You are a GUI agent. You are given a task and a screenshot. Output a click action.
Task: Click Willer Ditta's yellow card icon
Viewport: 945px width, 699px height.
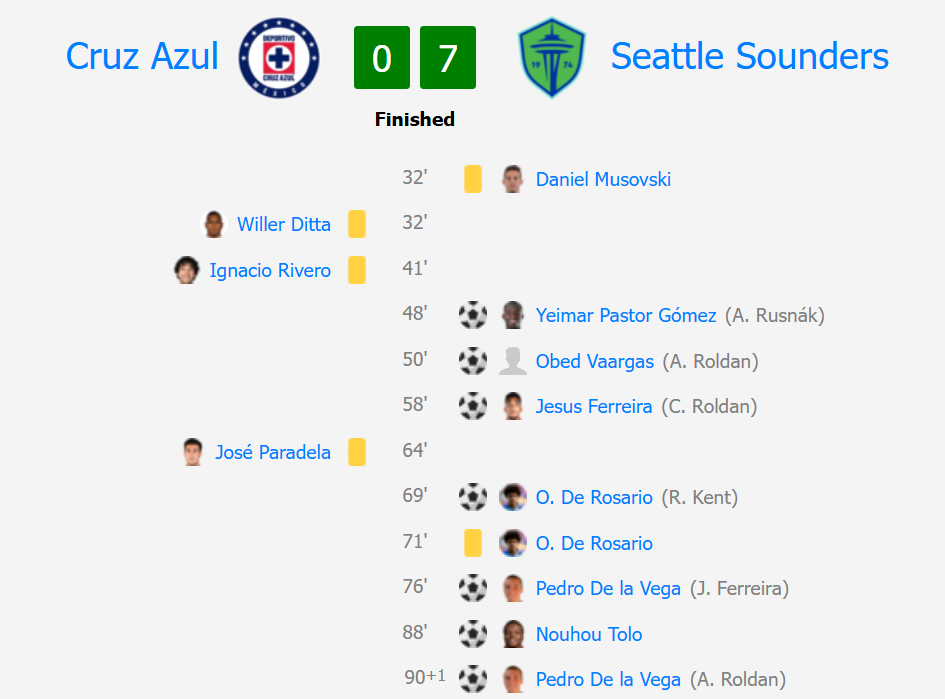pyautogui.click(x=357, y=224)
